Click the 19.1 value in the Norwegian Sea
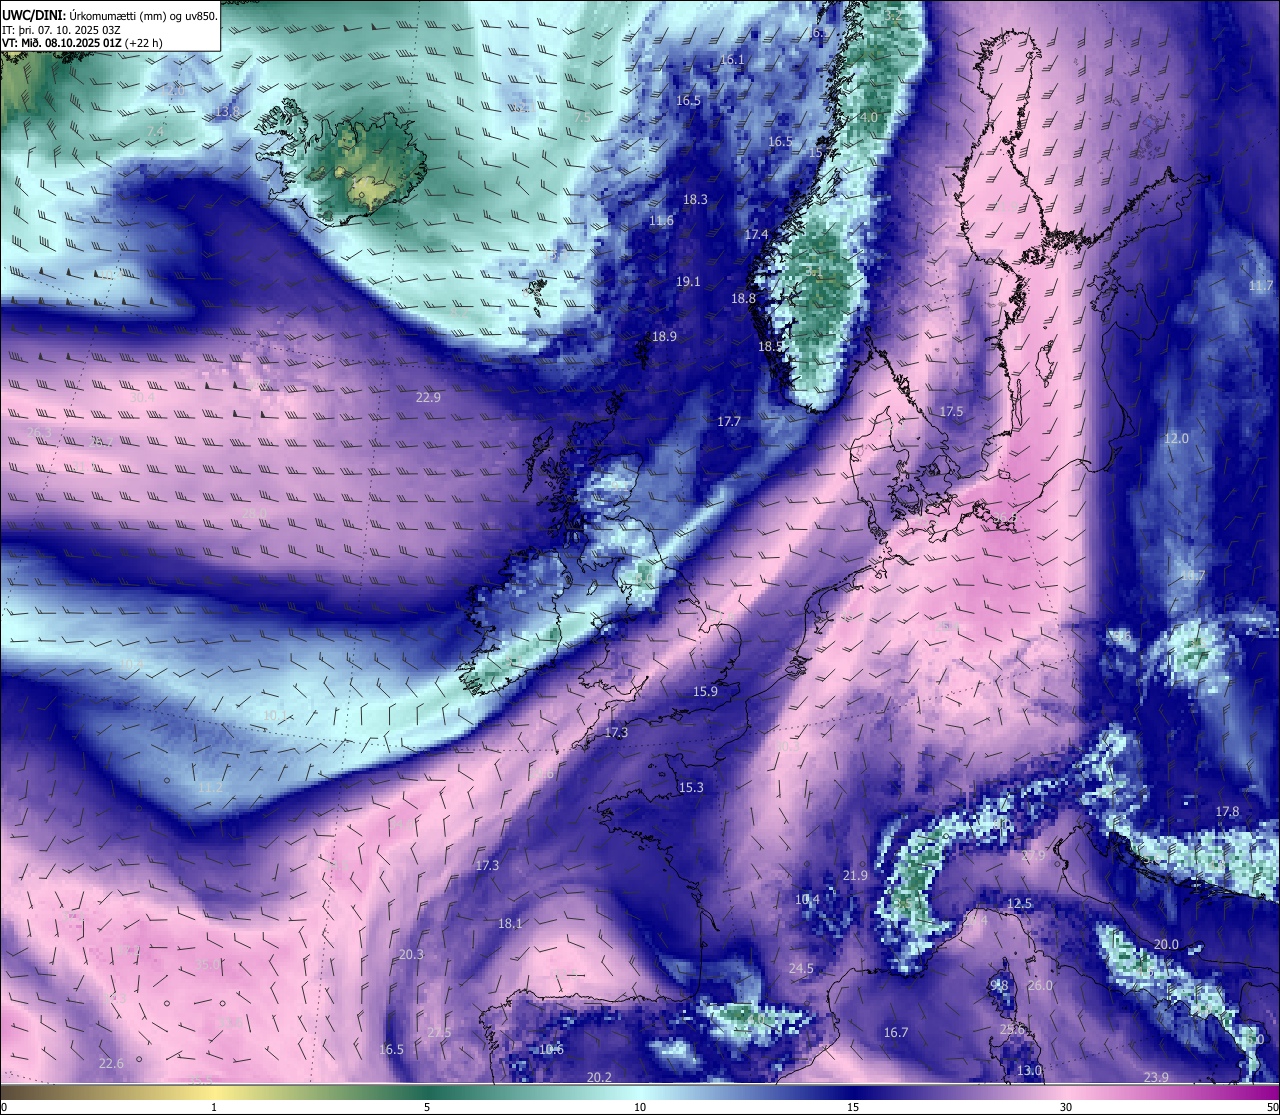1280x1115 pixels. click(688, 282)
